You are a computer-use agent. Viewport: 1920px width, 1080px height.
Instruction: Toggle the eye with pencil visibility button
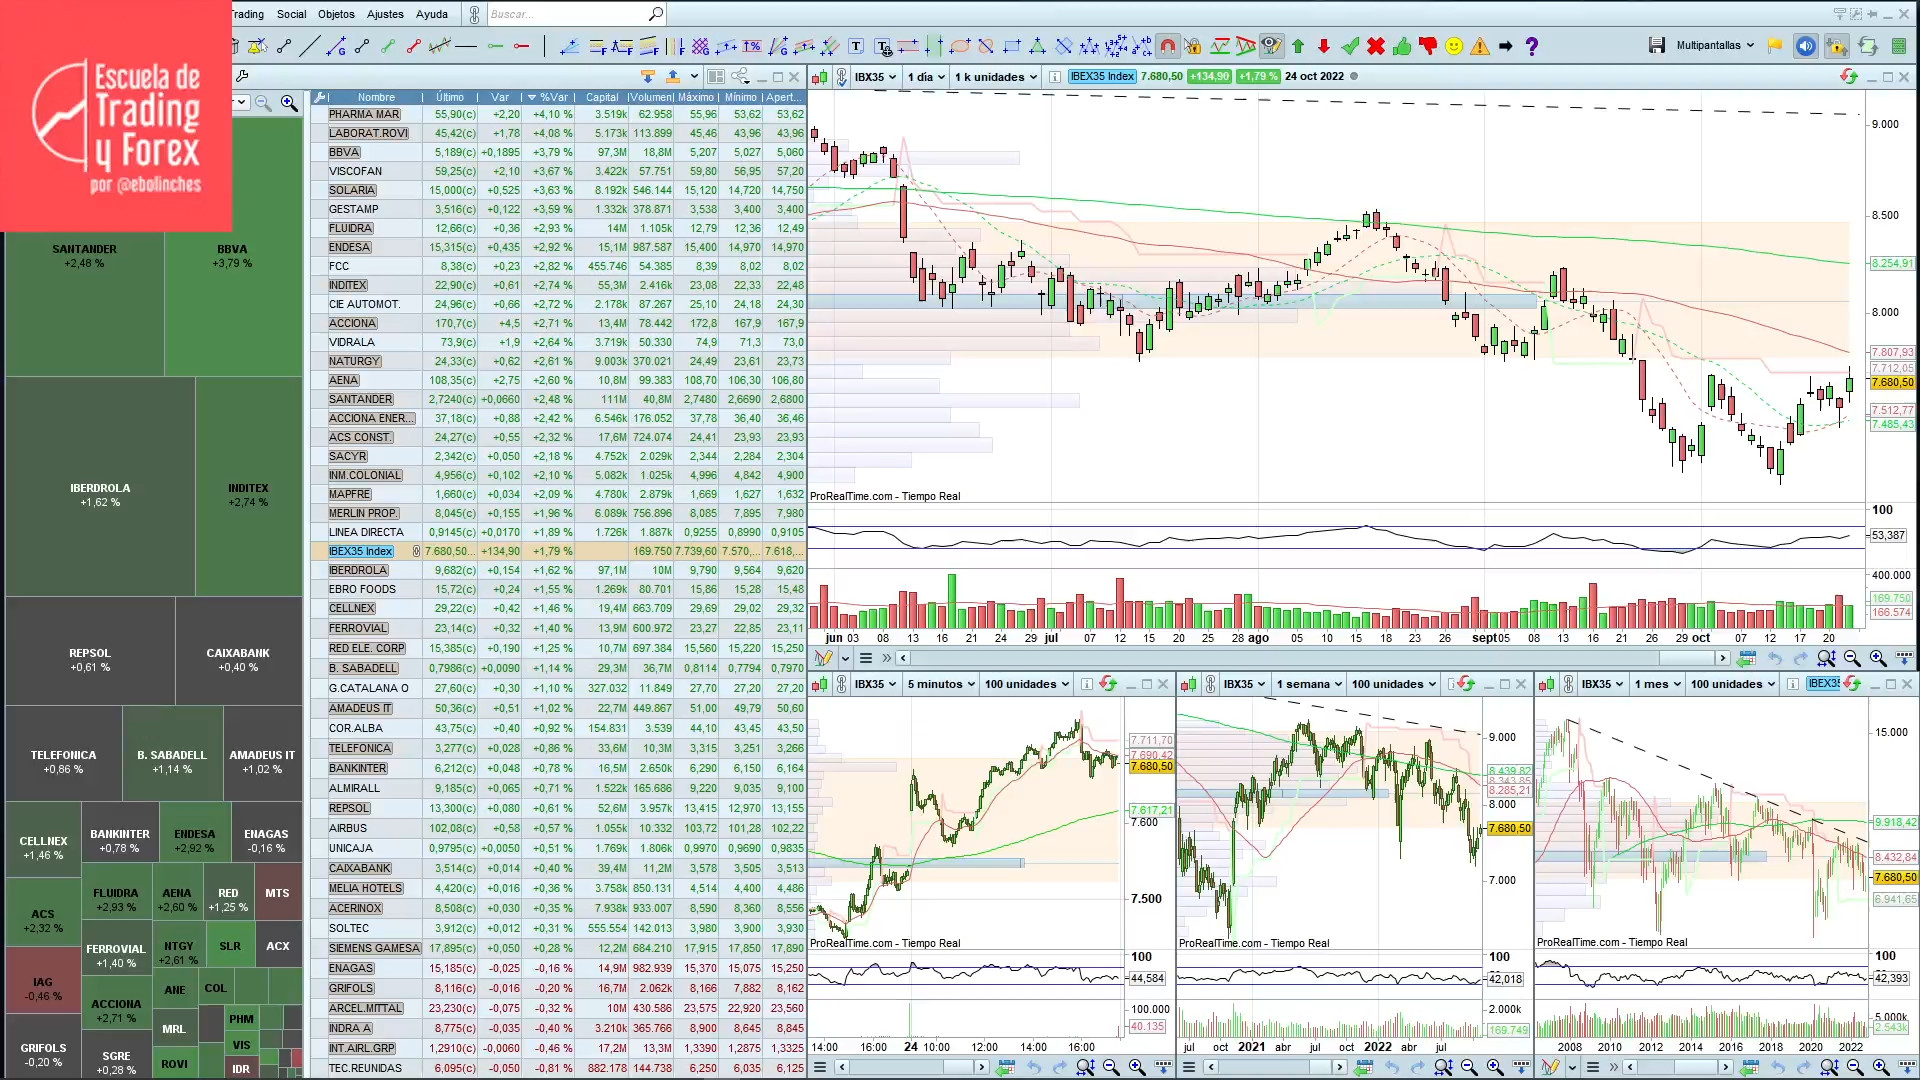1271,46
